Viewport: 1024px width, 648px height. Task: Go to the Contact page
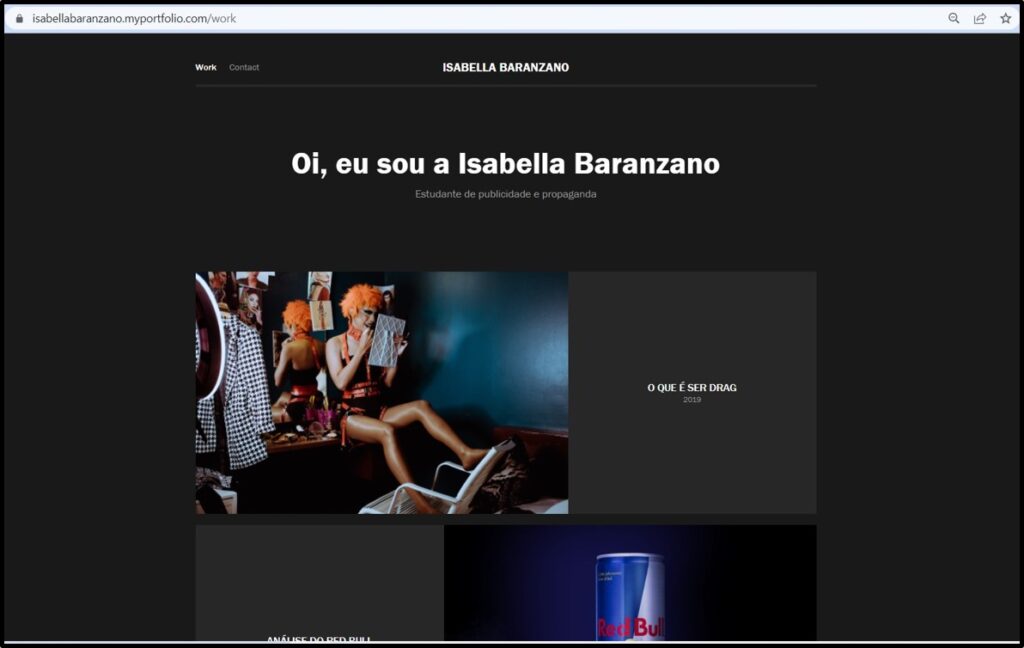[x=244, y=67]
